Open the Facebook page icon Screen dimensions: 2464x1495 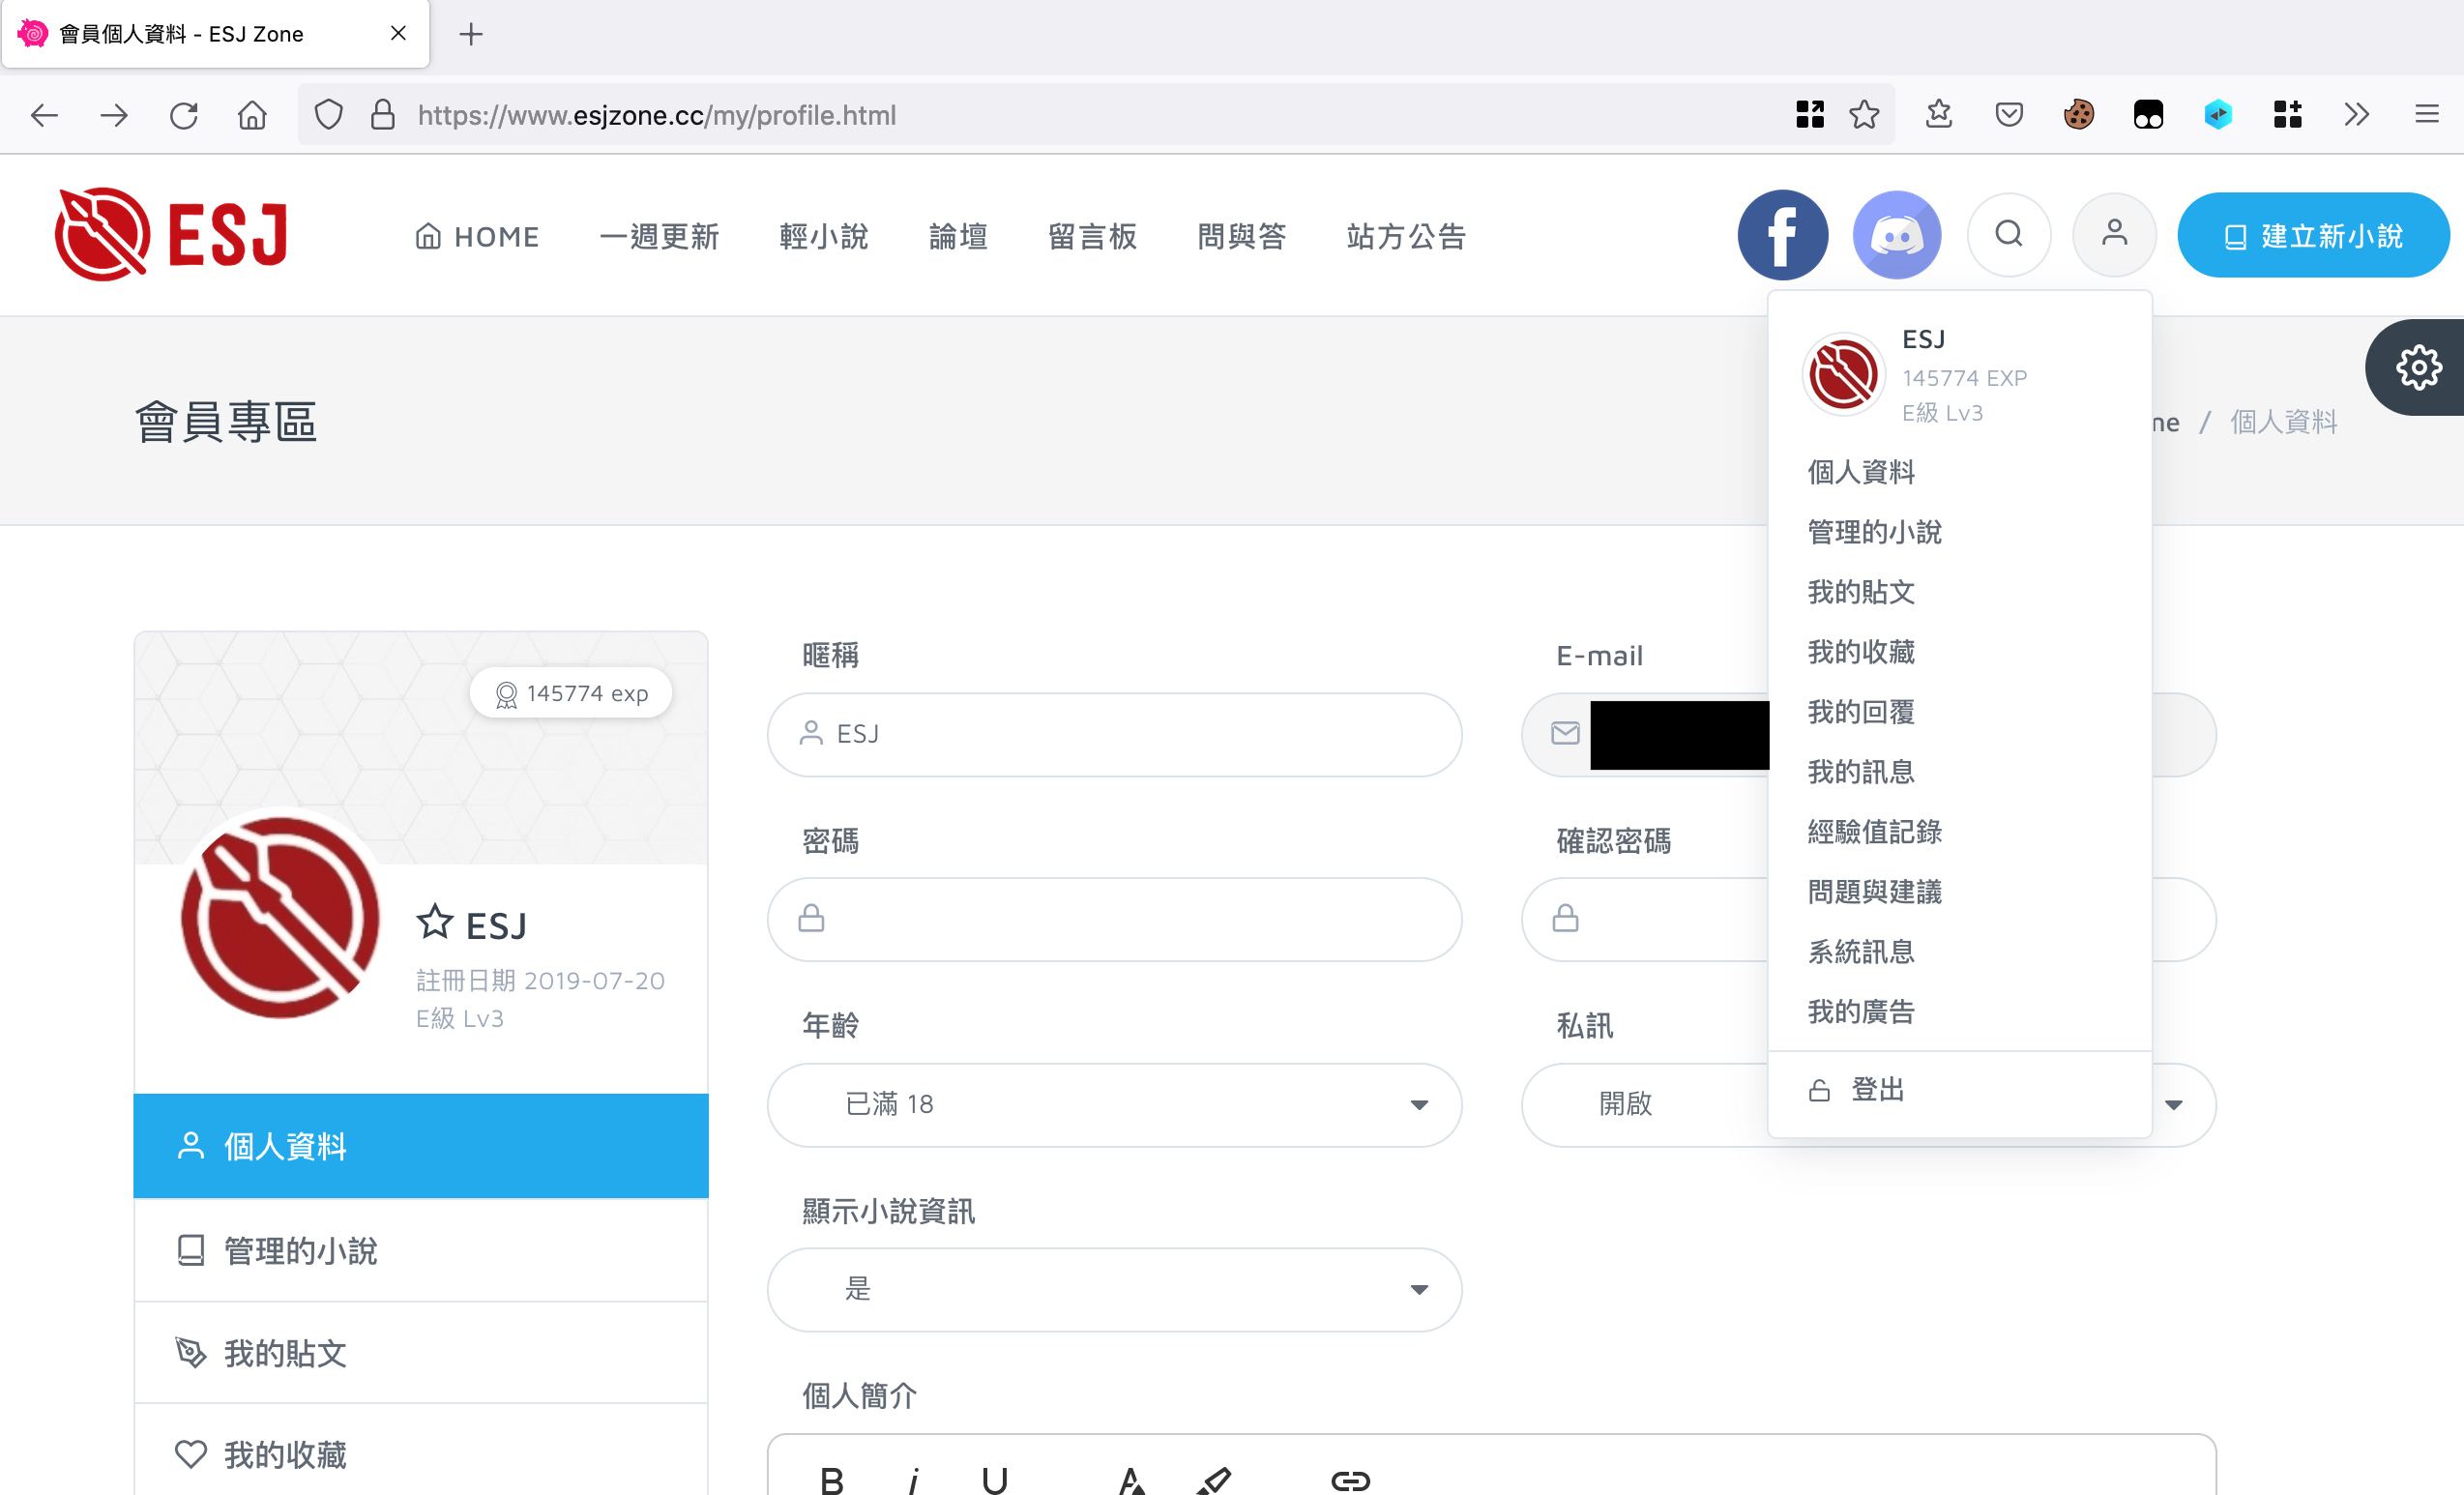(x=1782, y=235)
